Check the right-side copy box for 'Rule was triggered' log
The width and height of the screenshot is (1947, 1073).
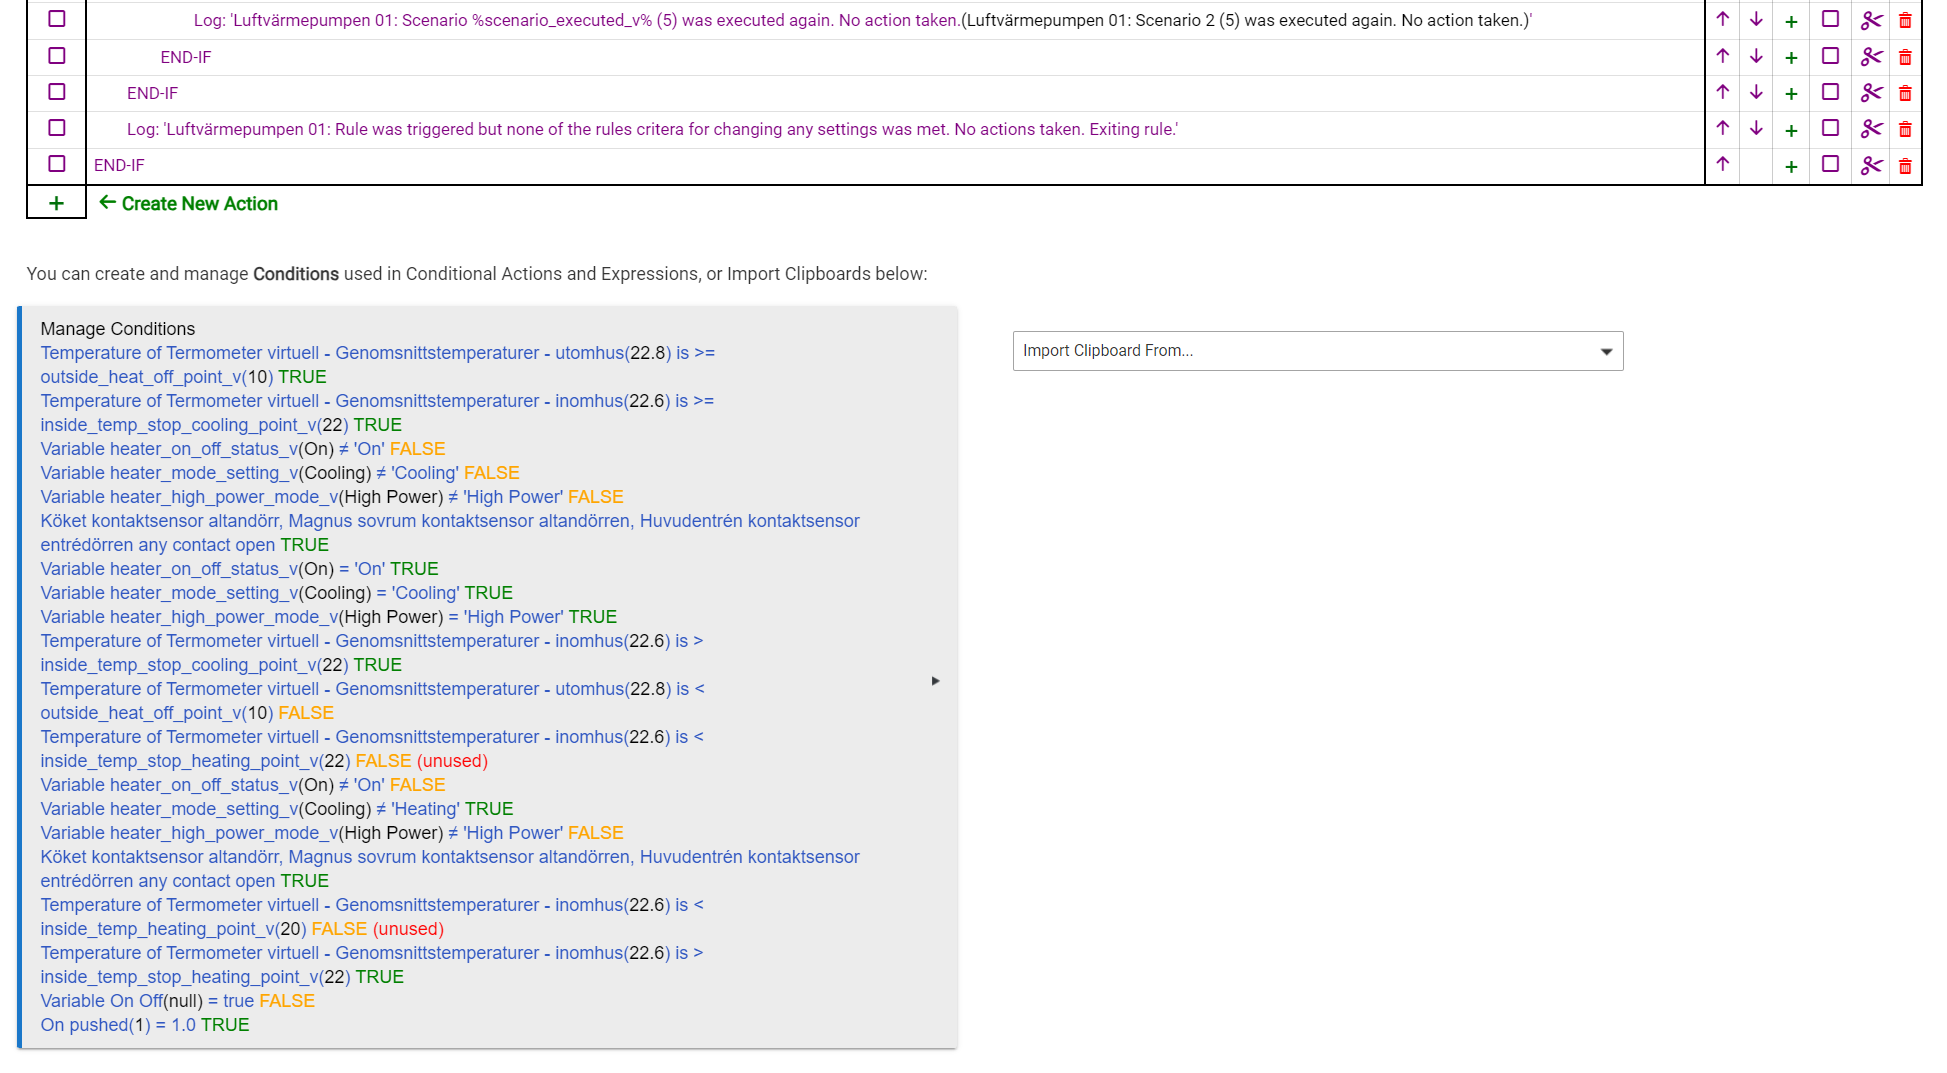point(1830,128)
